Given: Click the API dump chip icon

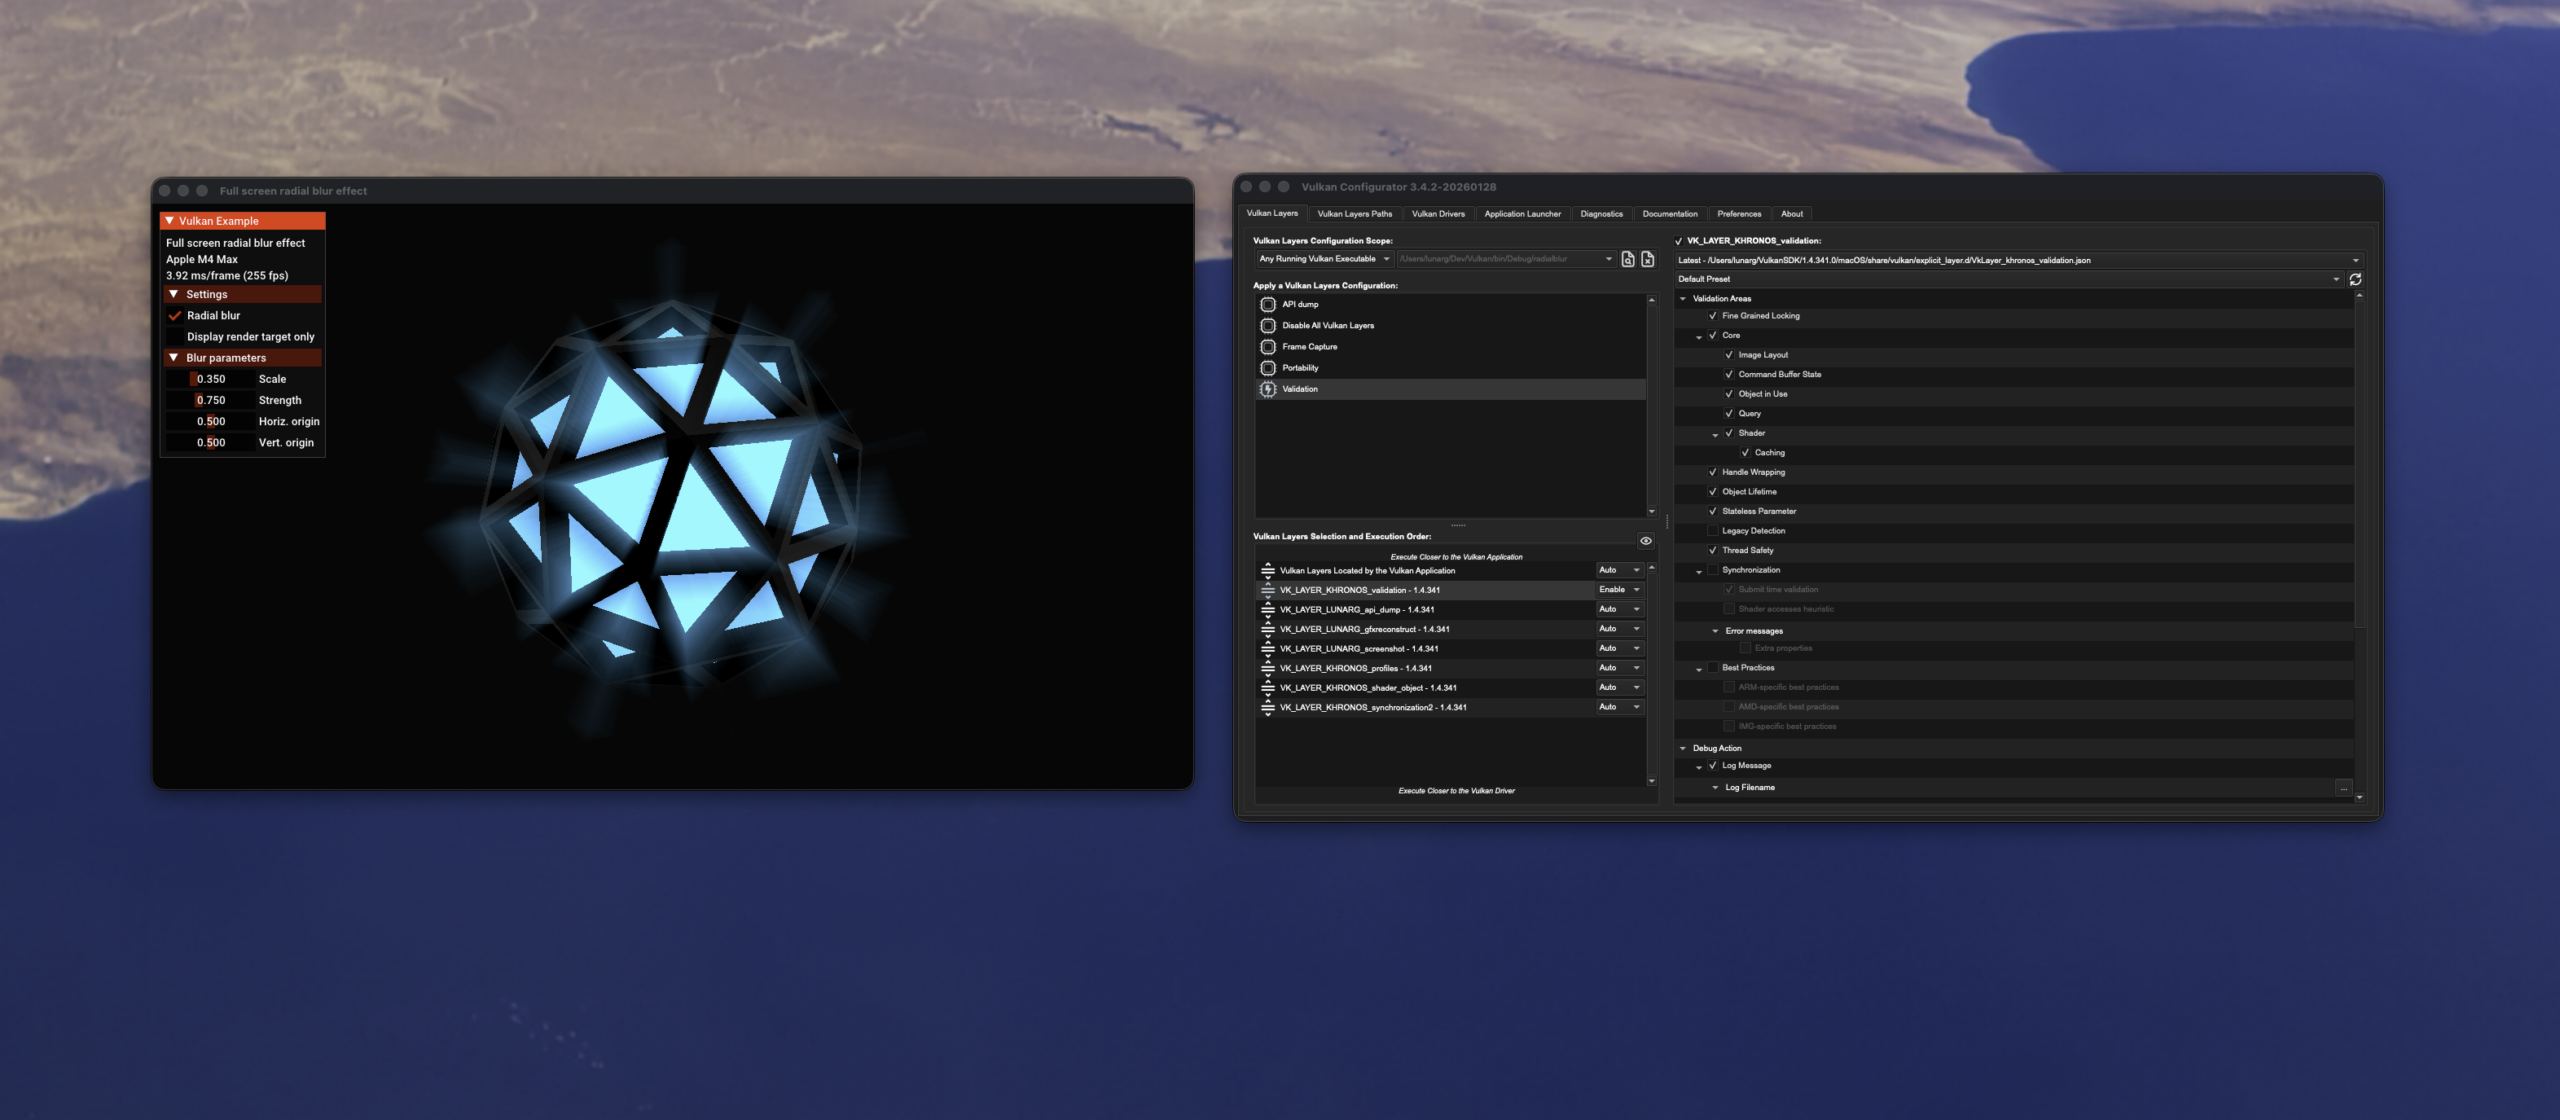Looking at the screenshot, I should coord(1266,304).
